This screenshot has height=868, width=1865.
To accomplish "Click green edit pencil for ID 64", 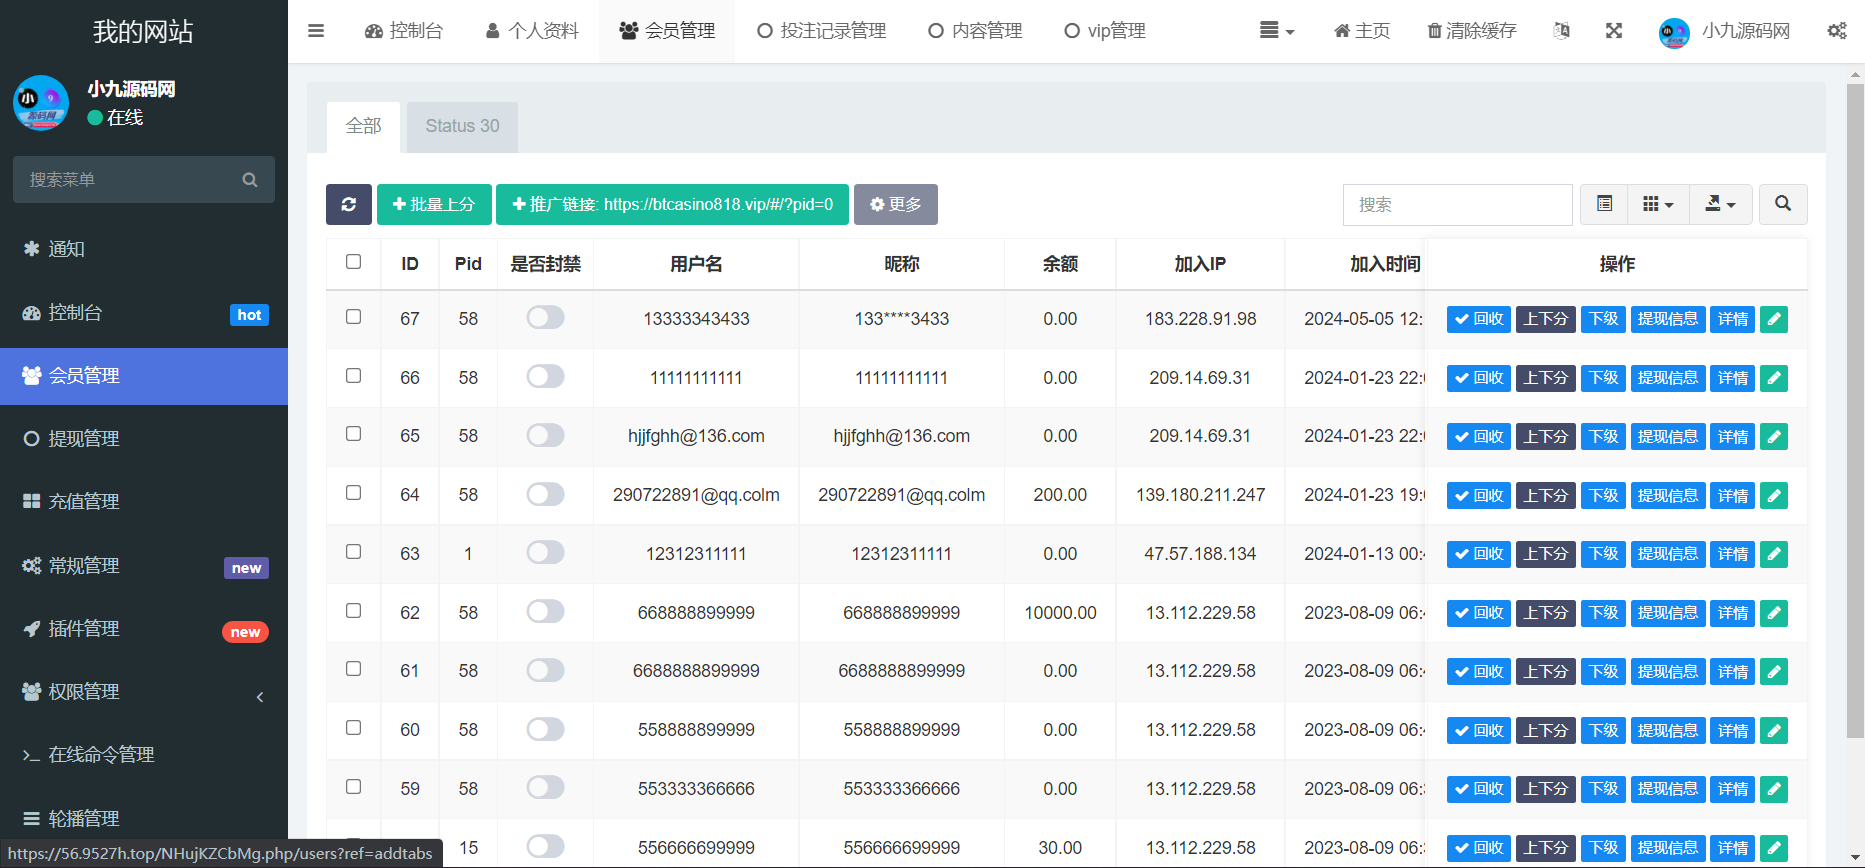I will tap(1774, 496).
